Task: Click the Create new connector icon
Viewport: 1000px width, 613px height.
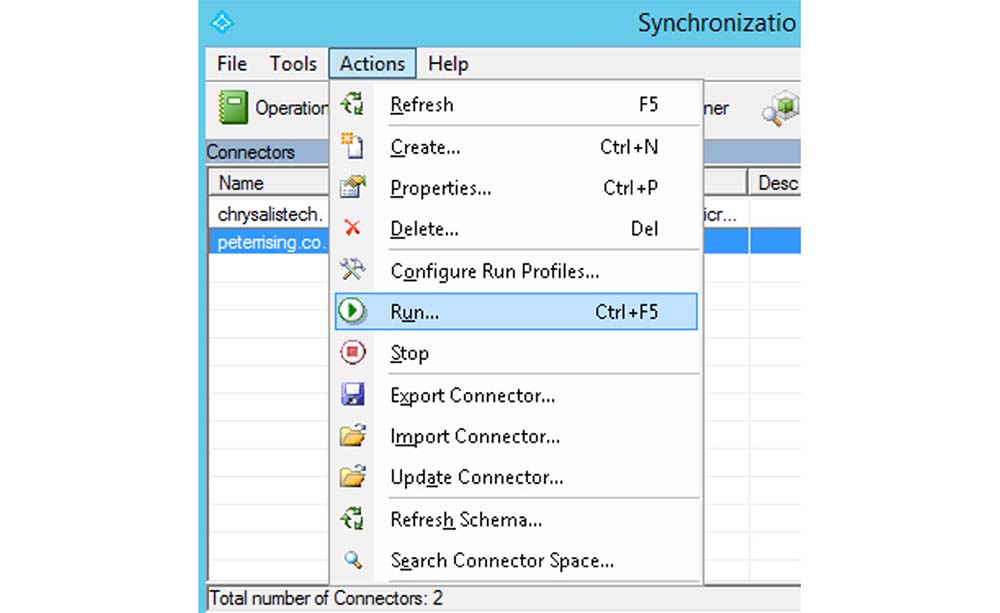Action: [x=352, y=146]
